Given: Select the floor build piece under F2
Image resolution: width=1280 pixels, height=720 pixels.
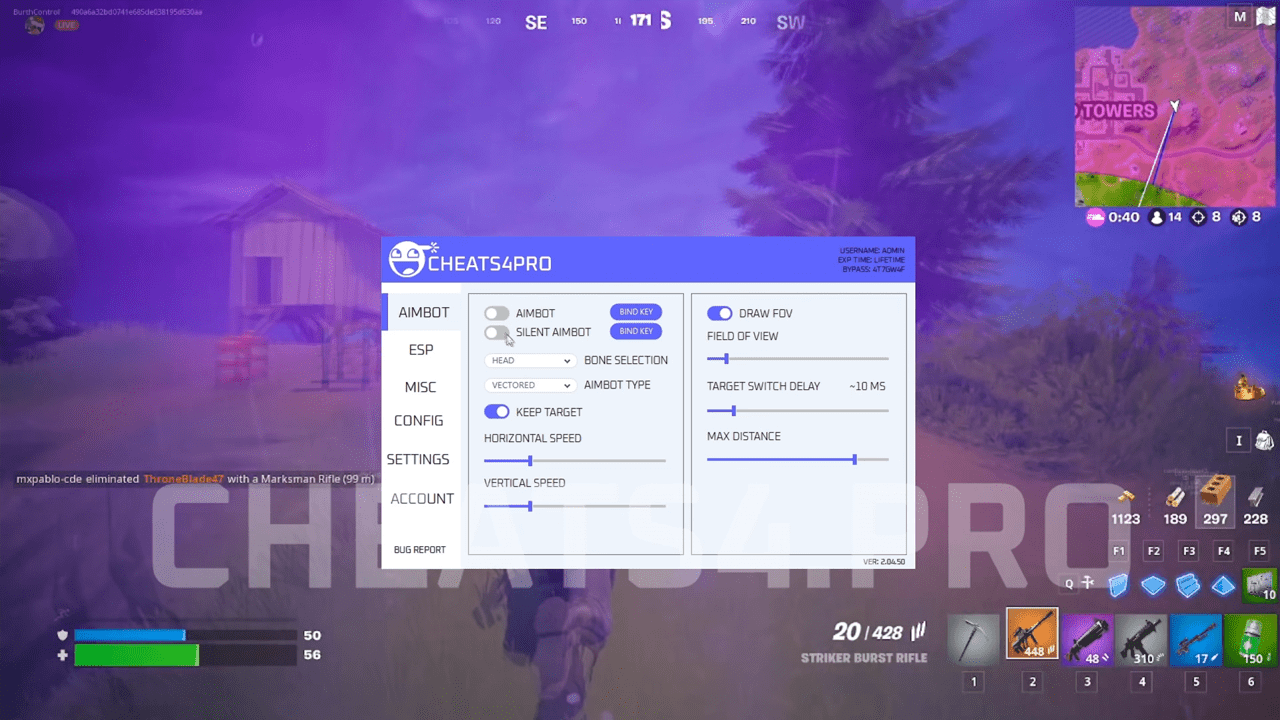Looking at the screenshot, I should [1154, 585].
